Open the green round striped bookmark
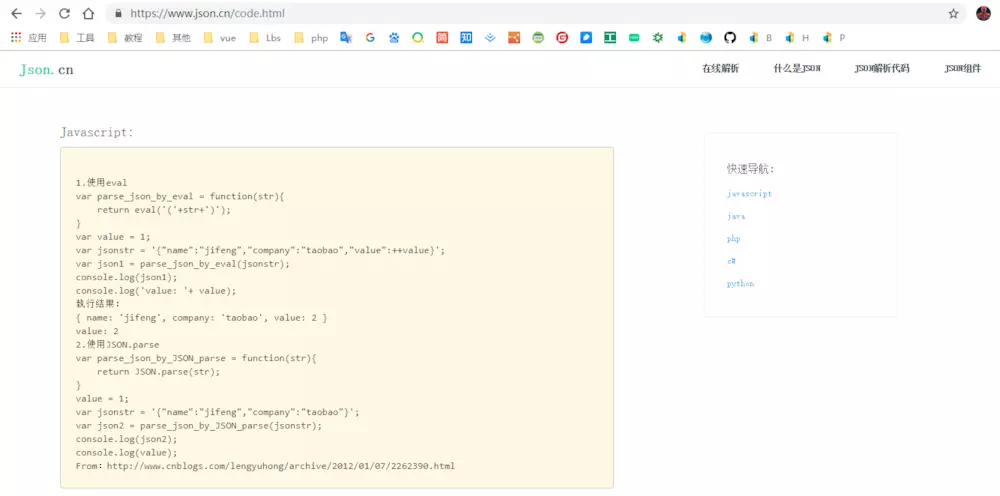 (538, 38)
